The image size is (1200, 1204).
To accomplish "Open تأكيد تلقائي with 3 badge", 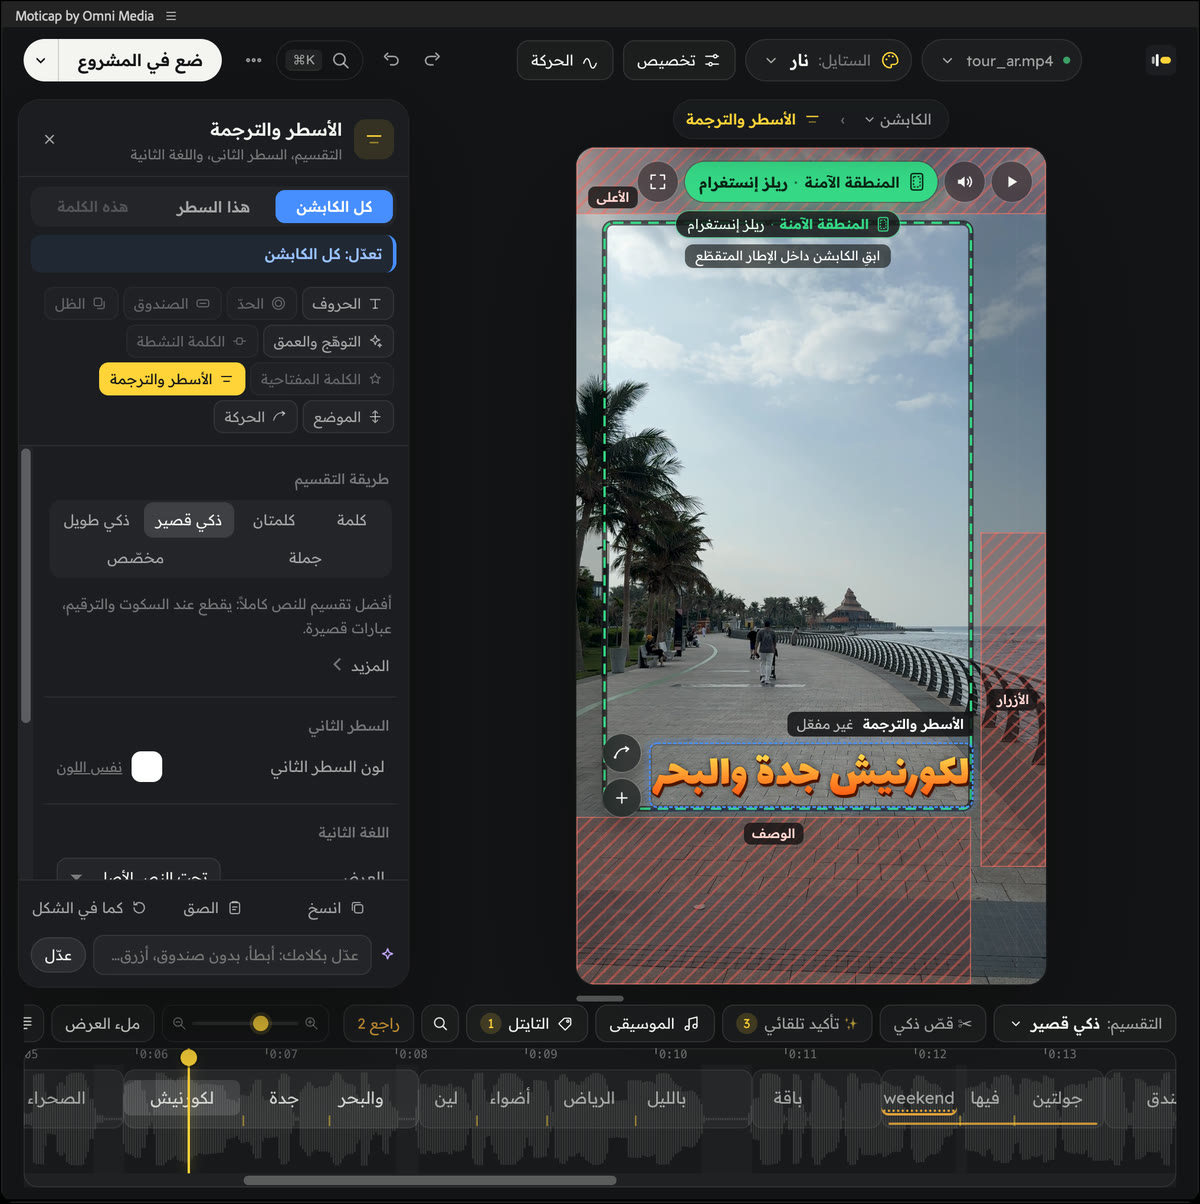I will click(x=797, y=1023).
